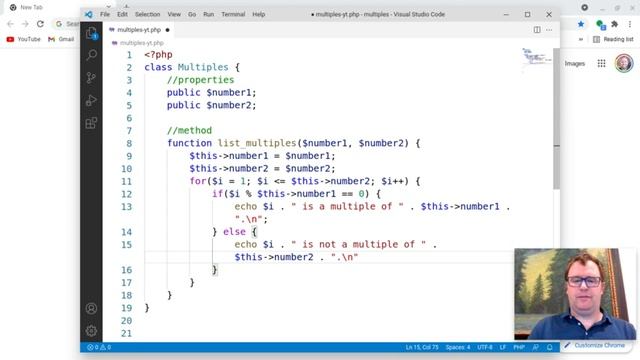640x360 pixels.
Task: Open the Selection menu
Action: click(147, 14)
